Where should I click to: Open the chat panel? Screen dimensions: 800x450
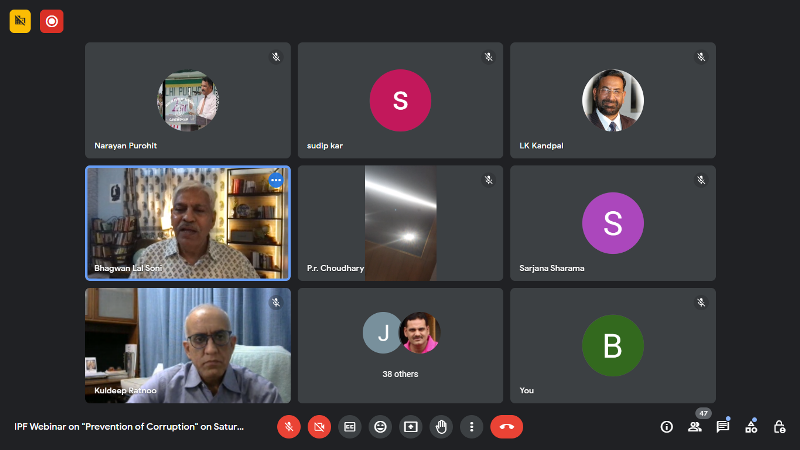coord(723,426)
